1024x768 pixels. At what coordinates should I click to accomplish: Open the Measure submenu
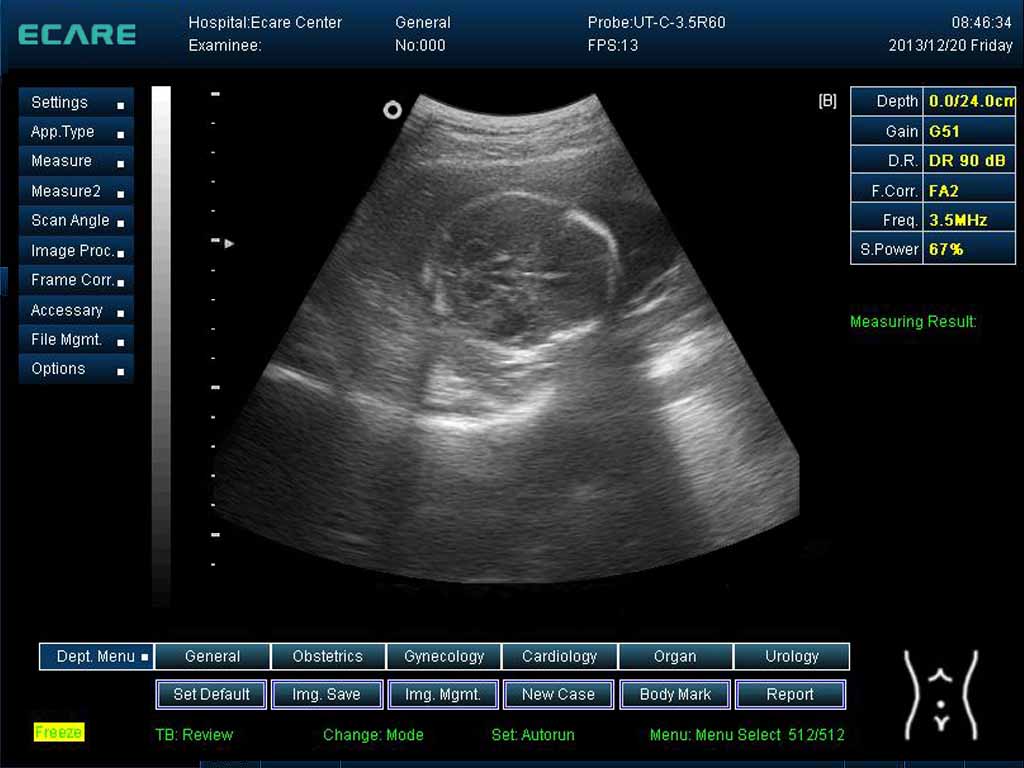[x=76, y=161]
